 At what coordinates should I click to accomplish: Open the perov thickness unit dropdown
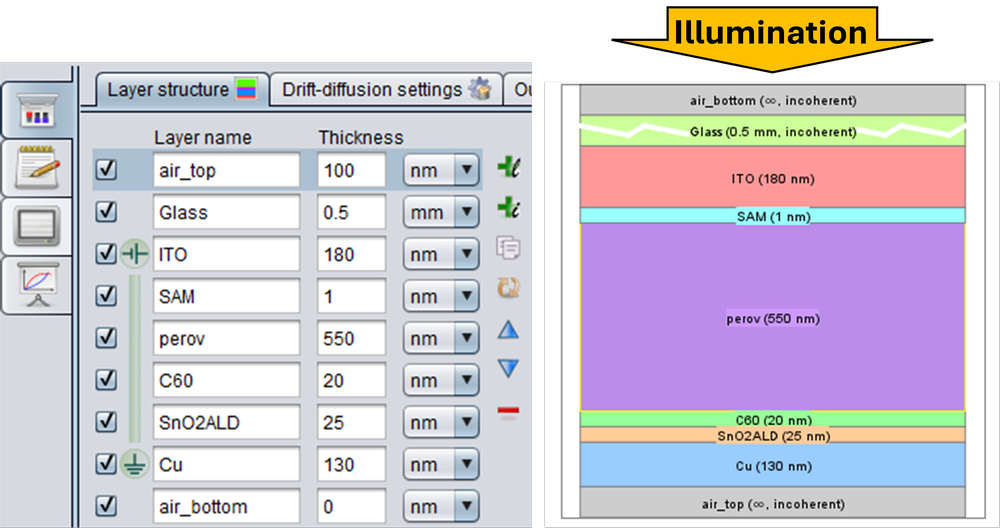(x=441, y=339)
